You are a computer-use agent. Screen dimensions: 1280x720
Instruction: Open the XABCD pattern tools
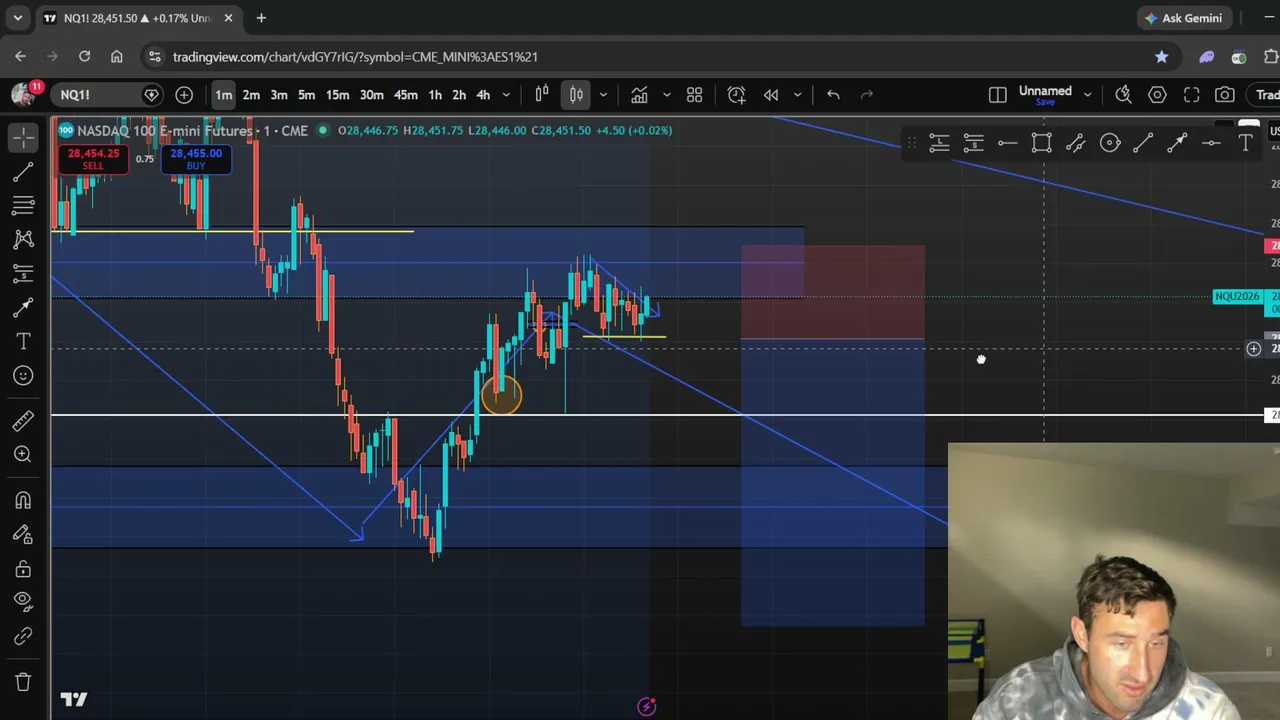23,239
